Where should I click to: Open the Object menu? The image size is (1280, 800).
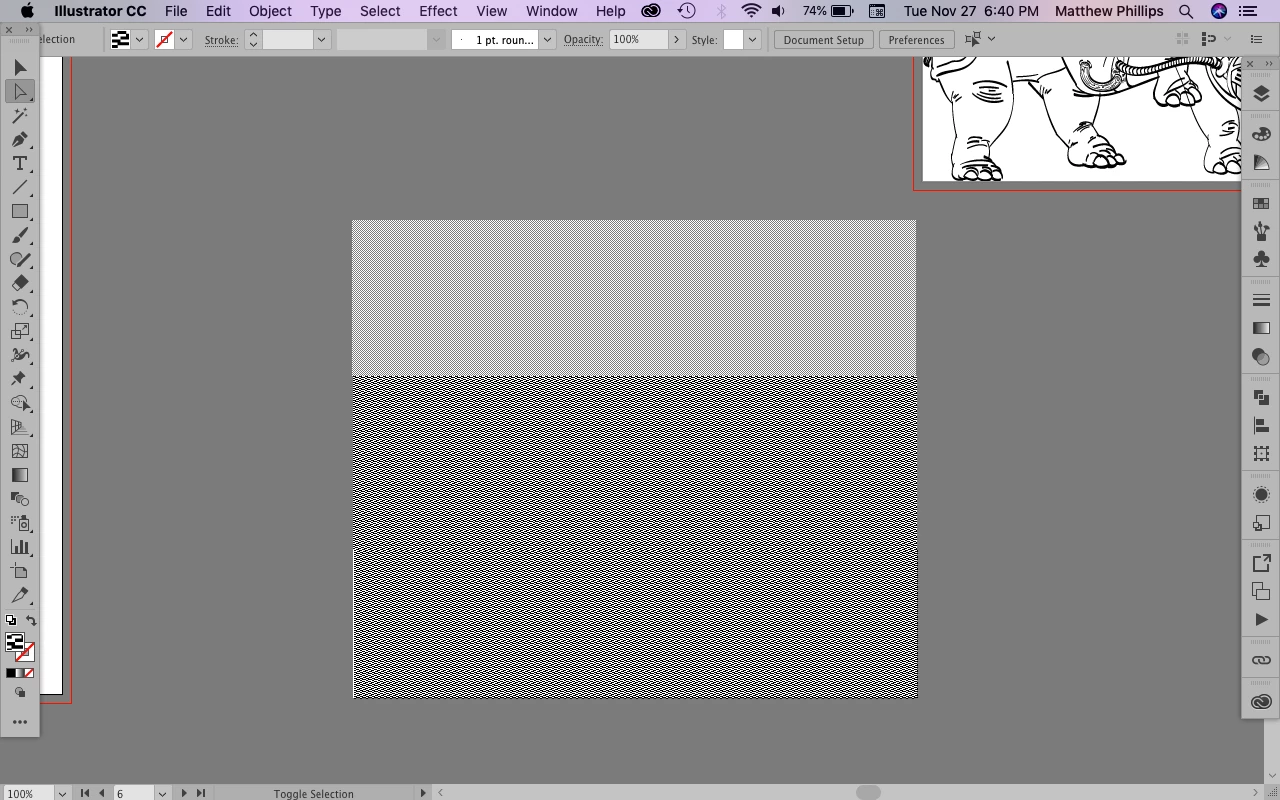tap(270, 11)
